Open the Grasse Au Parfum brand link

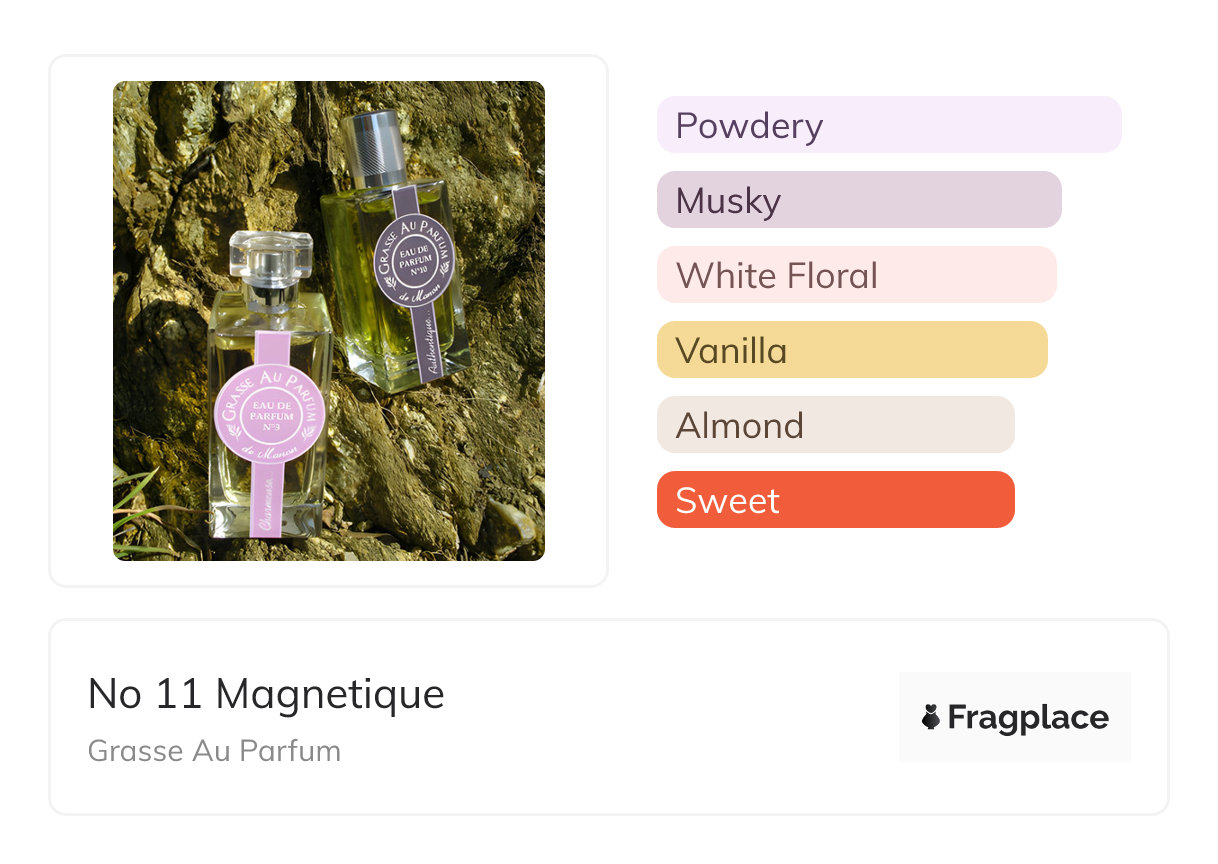[214, 750]
